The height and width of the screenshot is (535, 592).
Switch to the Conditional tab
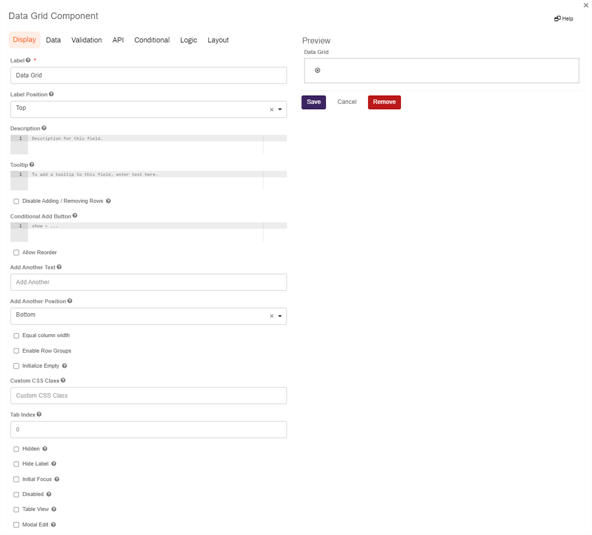[152, 40]
